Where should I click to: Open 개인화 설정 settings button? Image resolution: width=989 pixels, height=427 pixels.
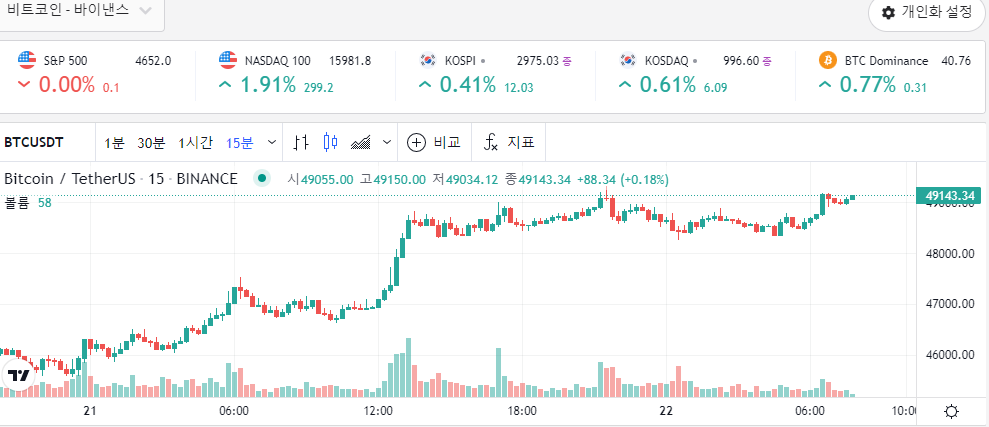[928, 13]
